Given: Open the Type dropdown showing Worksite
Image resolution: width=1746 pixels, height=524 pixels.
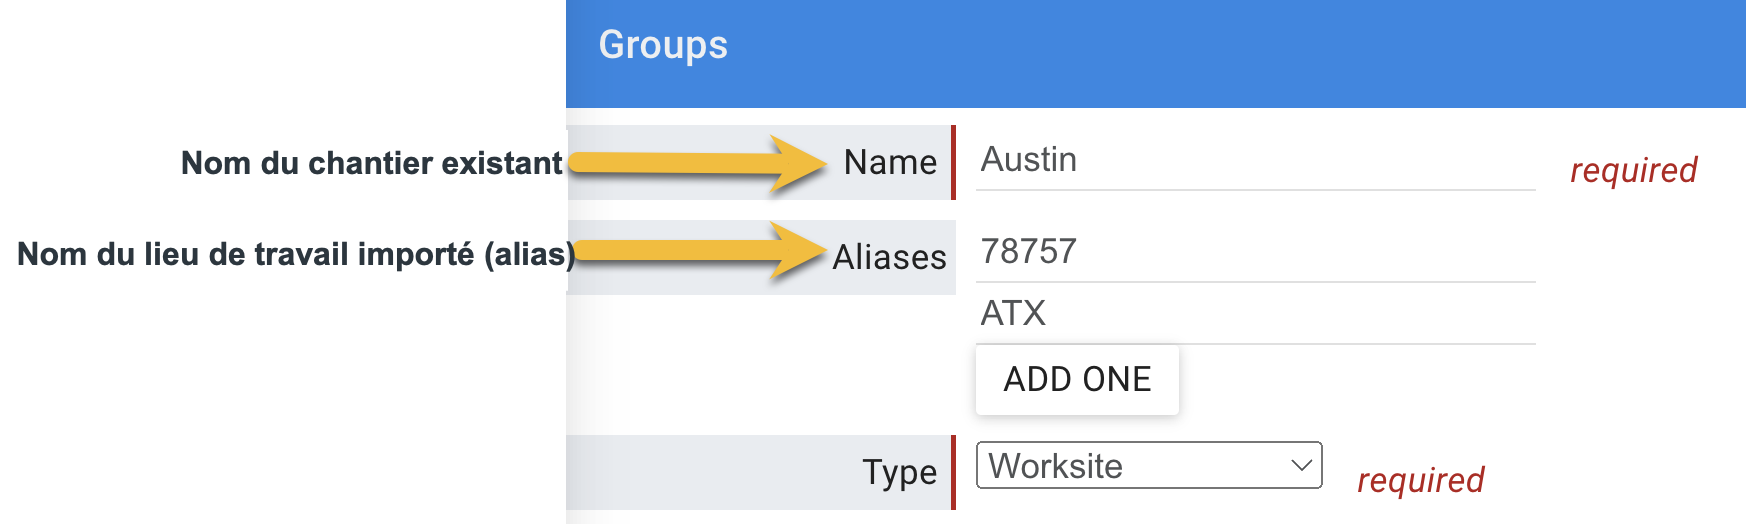Looking at the screenshot, I should pos(1149,466).
